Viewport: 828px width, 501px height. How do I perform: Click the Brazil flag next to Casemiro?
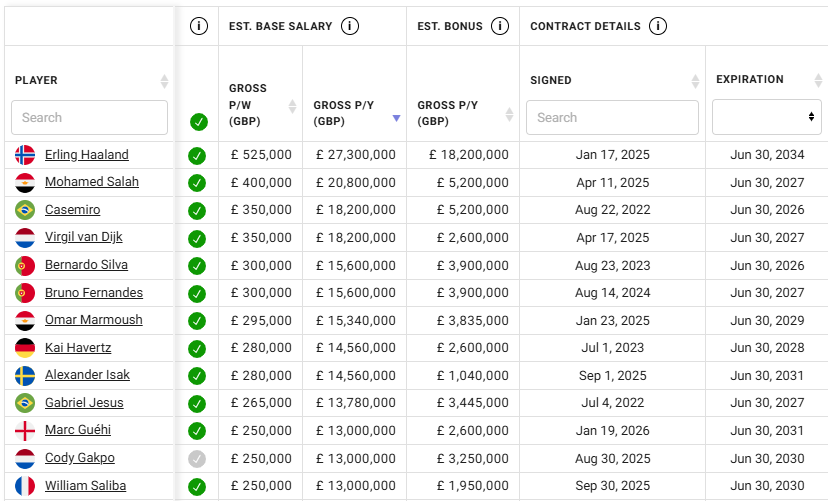(25, 210)
